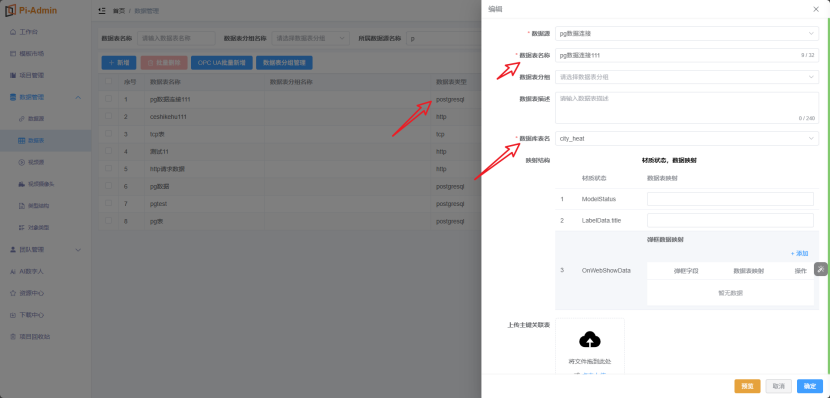Open 类型结构 file icon in sidebar
Screen dimensions: 830x398
[x=22, y=205]
